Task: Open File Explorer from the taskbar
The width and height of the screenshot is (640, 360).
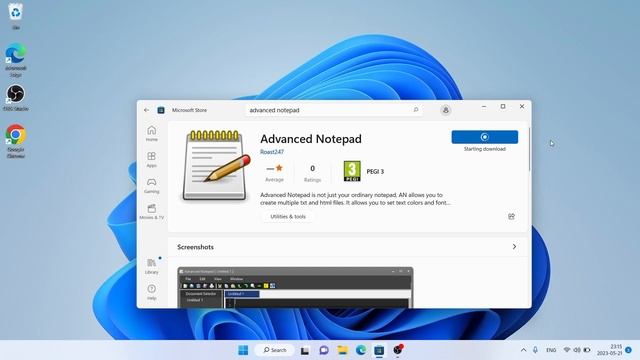Action: (342, 350)
